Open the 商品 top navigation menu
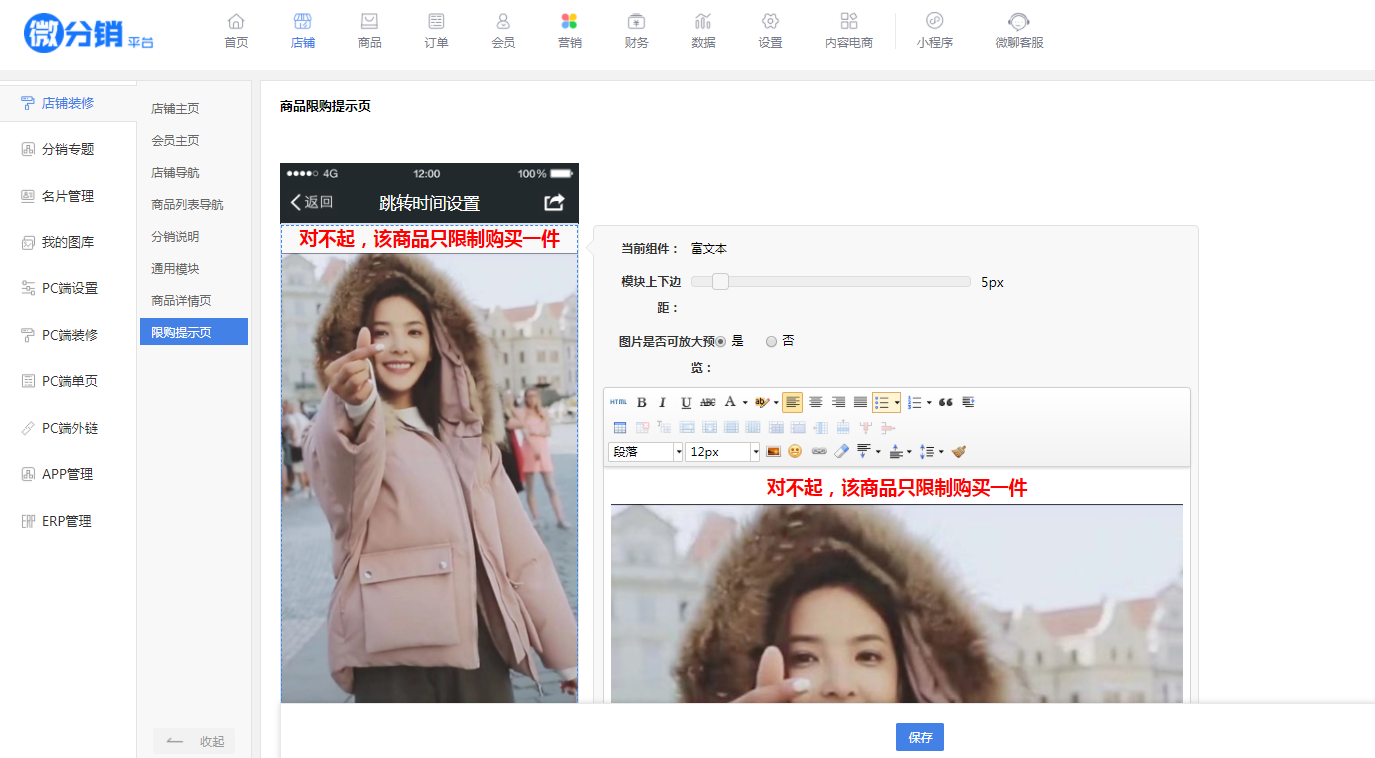The image size is (1375, 758). pyautogui.click(x=369, y=30)
